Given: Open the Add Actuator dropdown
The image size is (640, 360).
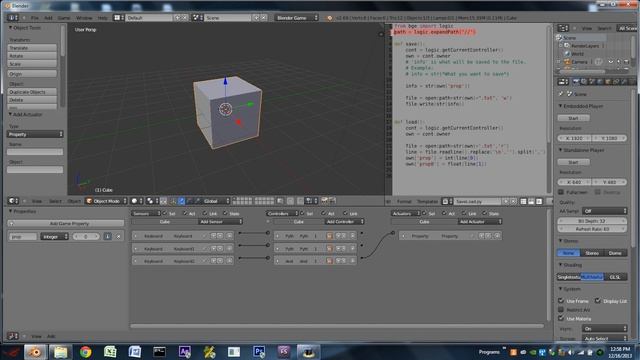Looking at the screenshot, I should pos(479,221).
